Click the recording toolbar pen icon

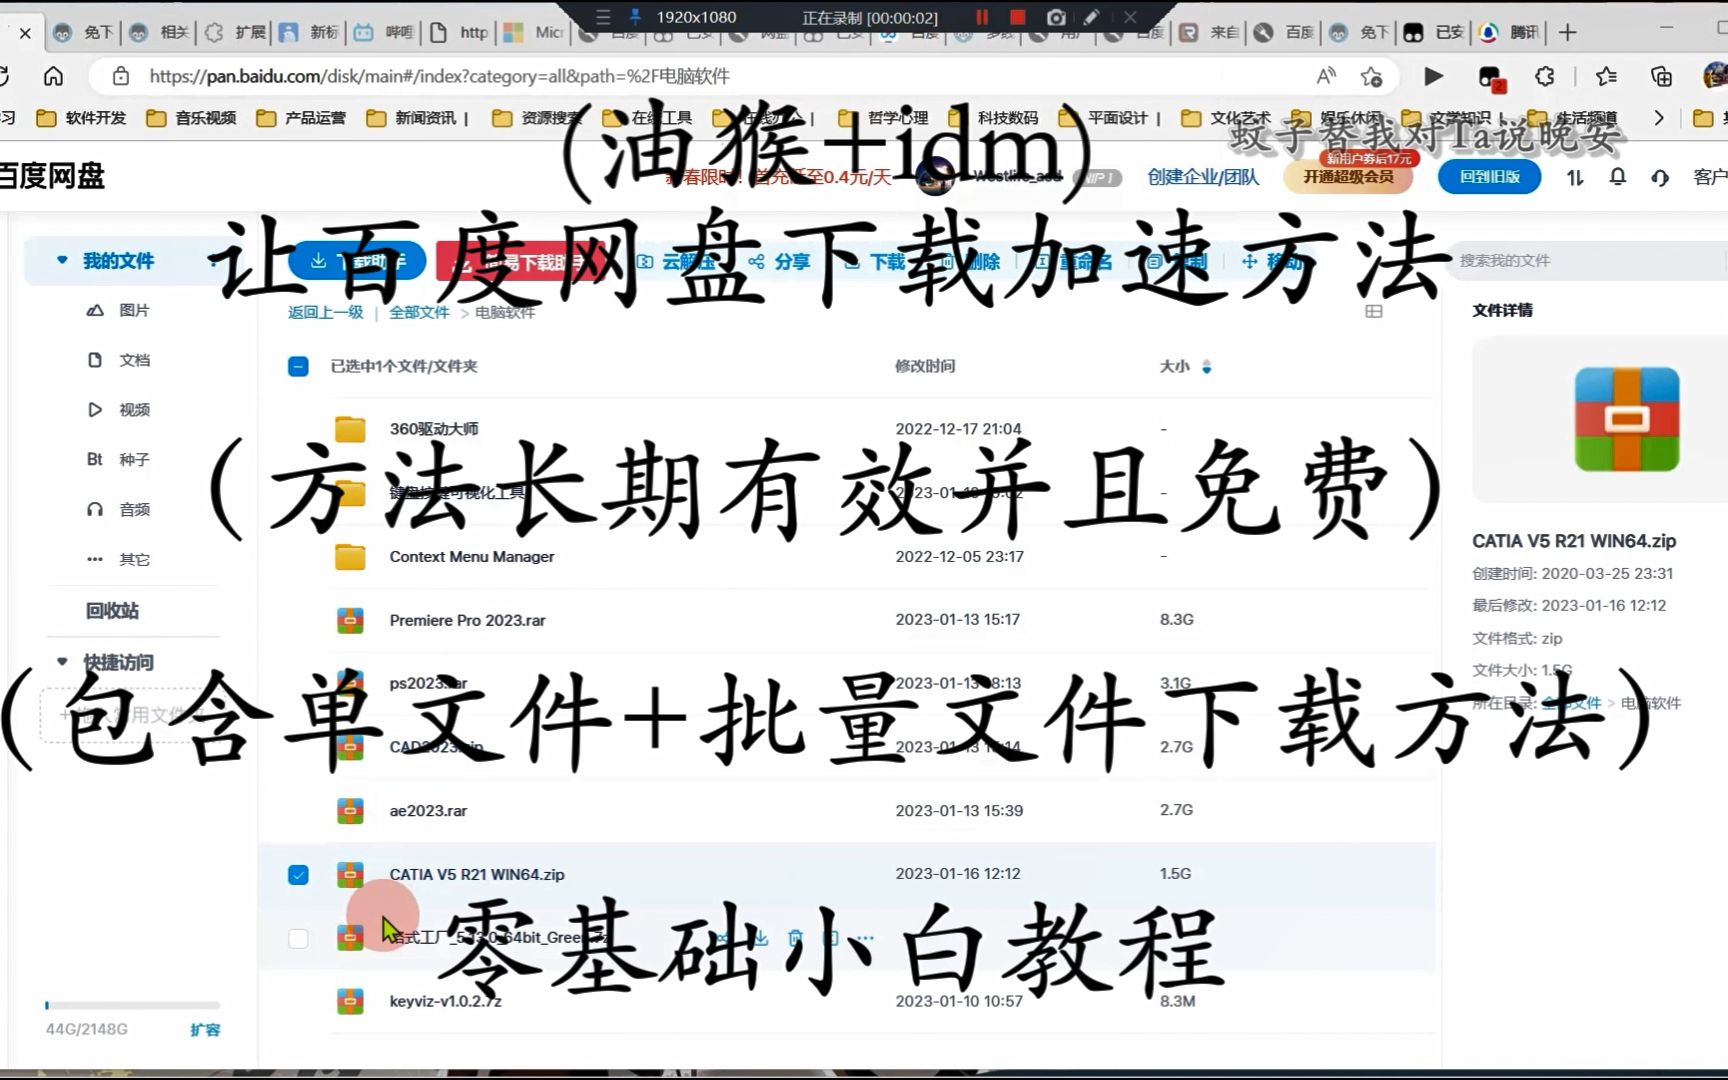click(x=1092, y=17)
